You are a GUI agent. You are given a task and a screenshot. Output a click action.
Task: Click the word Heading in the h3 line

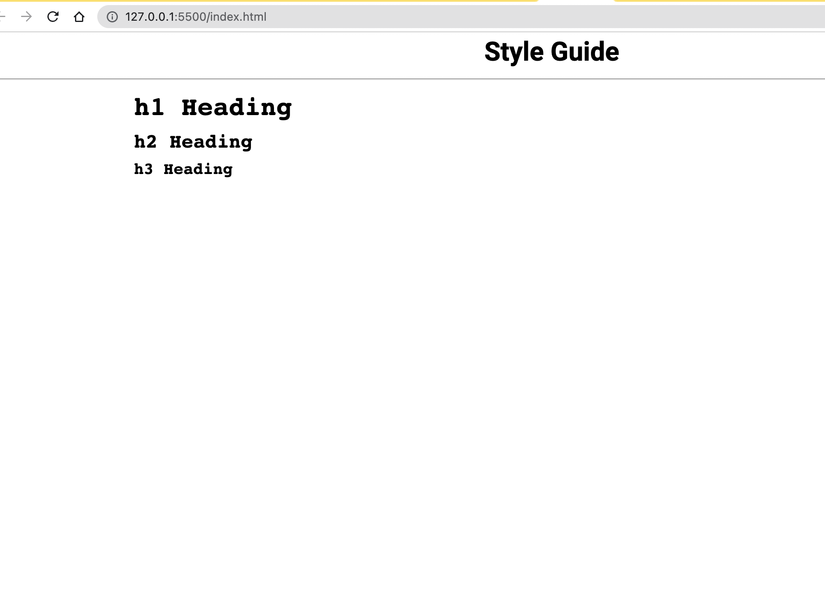coord(198,169)
